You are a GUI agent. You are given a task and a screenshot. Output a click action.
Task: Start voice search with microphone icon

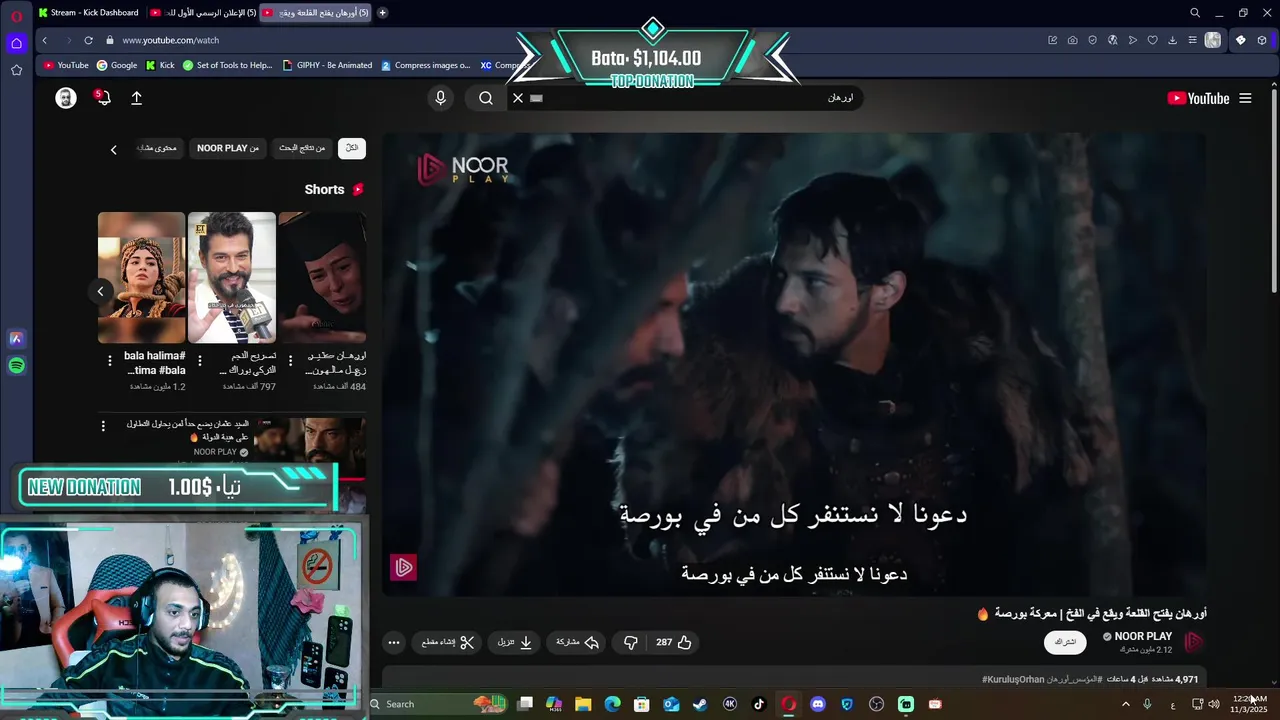(440, 98)
